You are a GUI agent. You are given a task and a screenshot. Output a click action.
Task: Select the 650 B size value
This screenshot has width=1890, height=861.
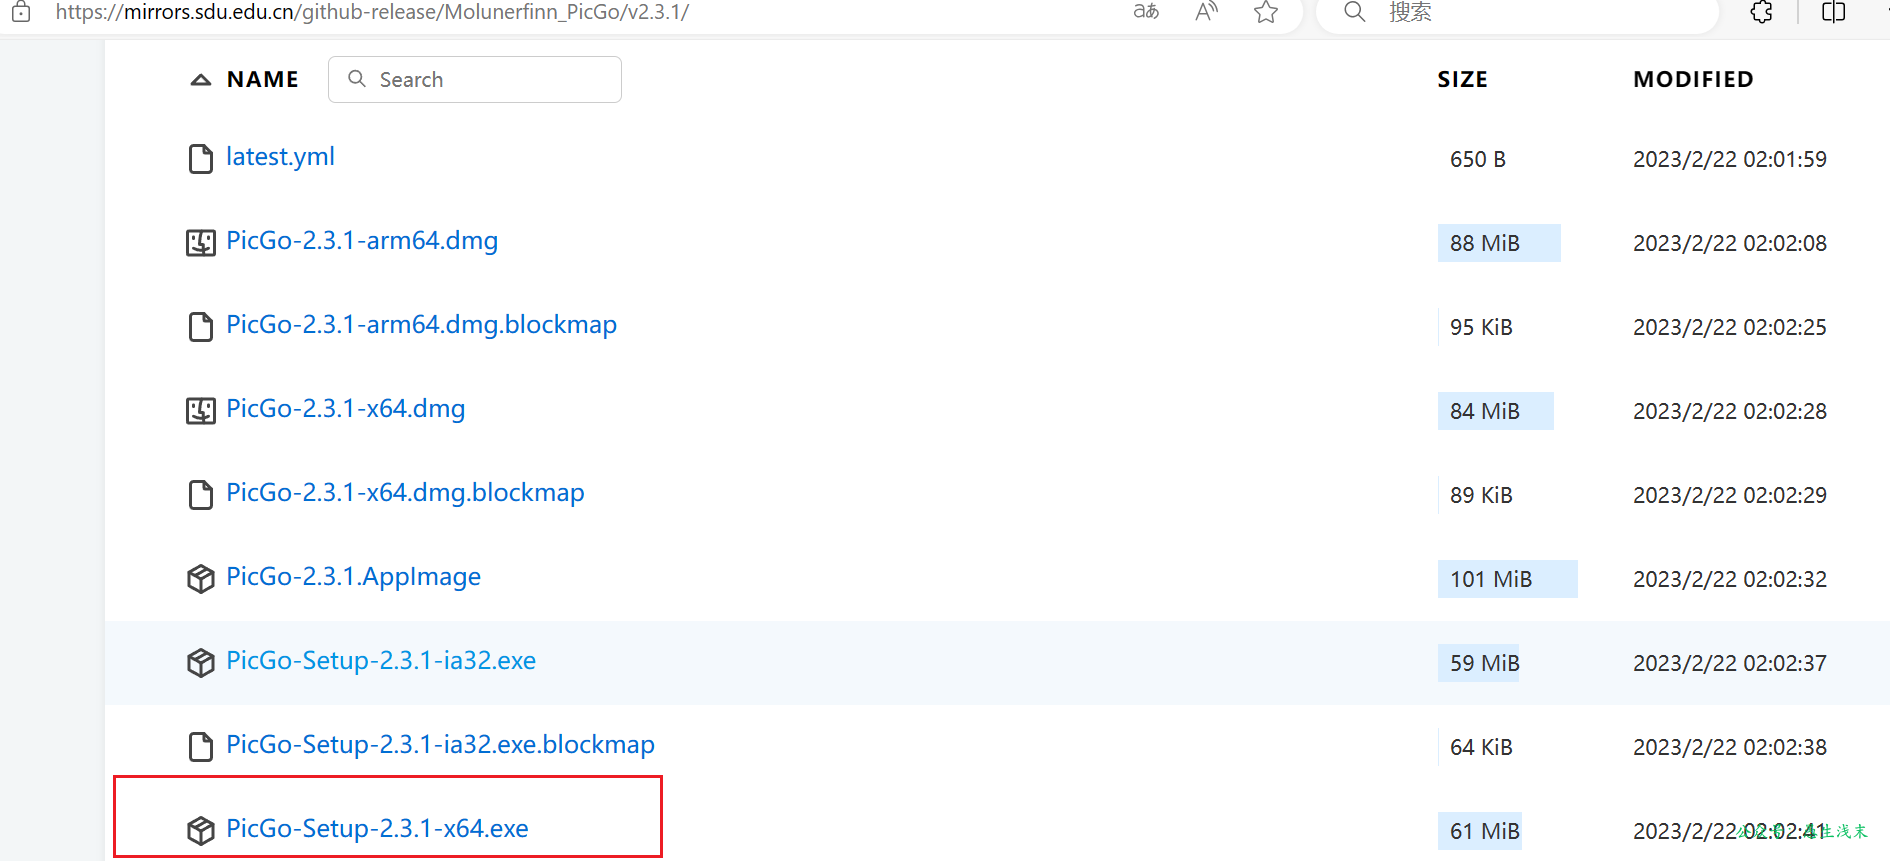[1478, 159]
